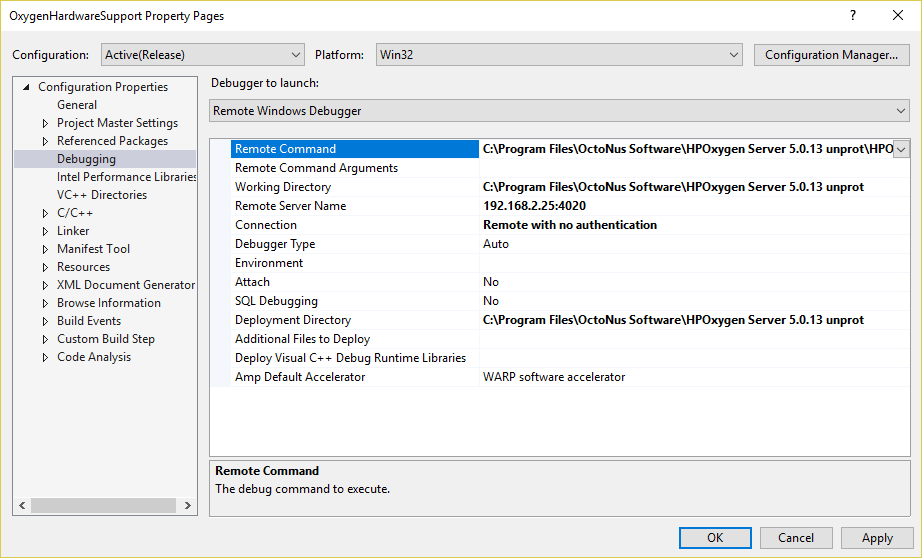The width and height of the screenshot is (922, 558).
Task: Click WARP software accelerator value
Action: click(554, 377)
